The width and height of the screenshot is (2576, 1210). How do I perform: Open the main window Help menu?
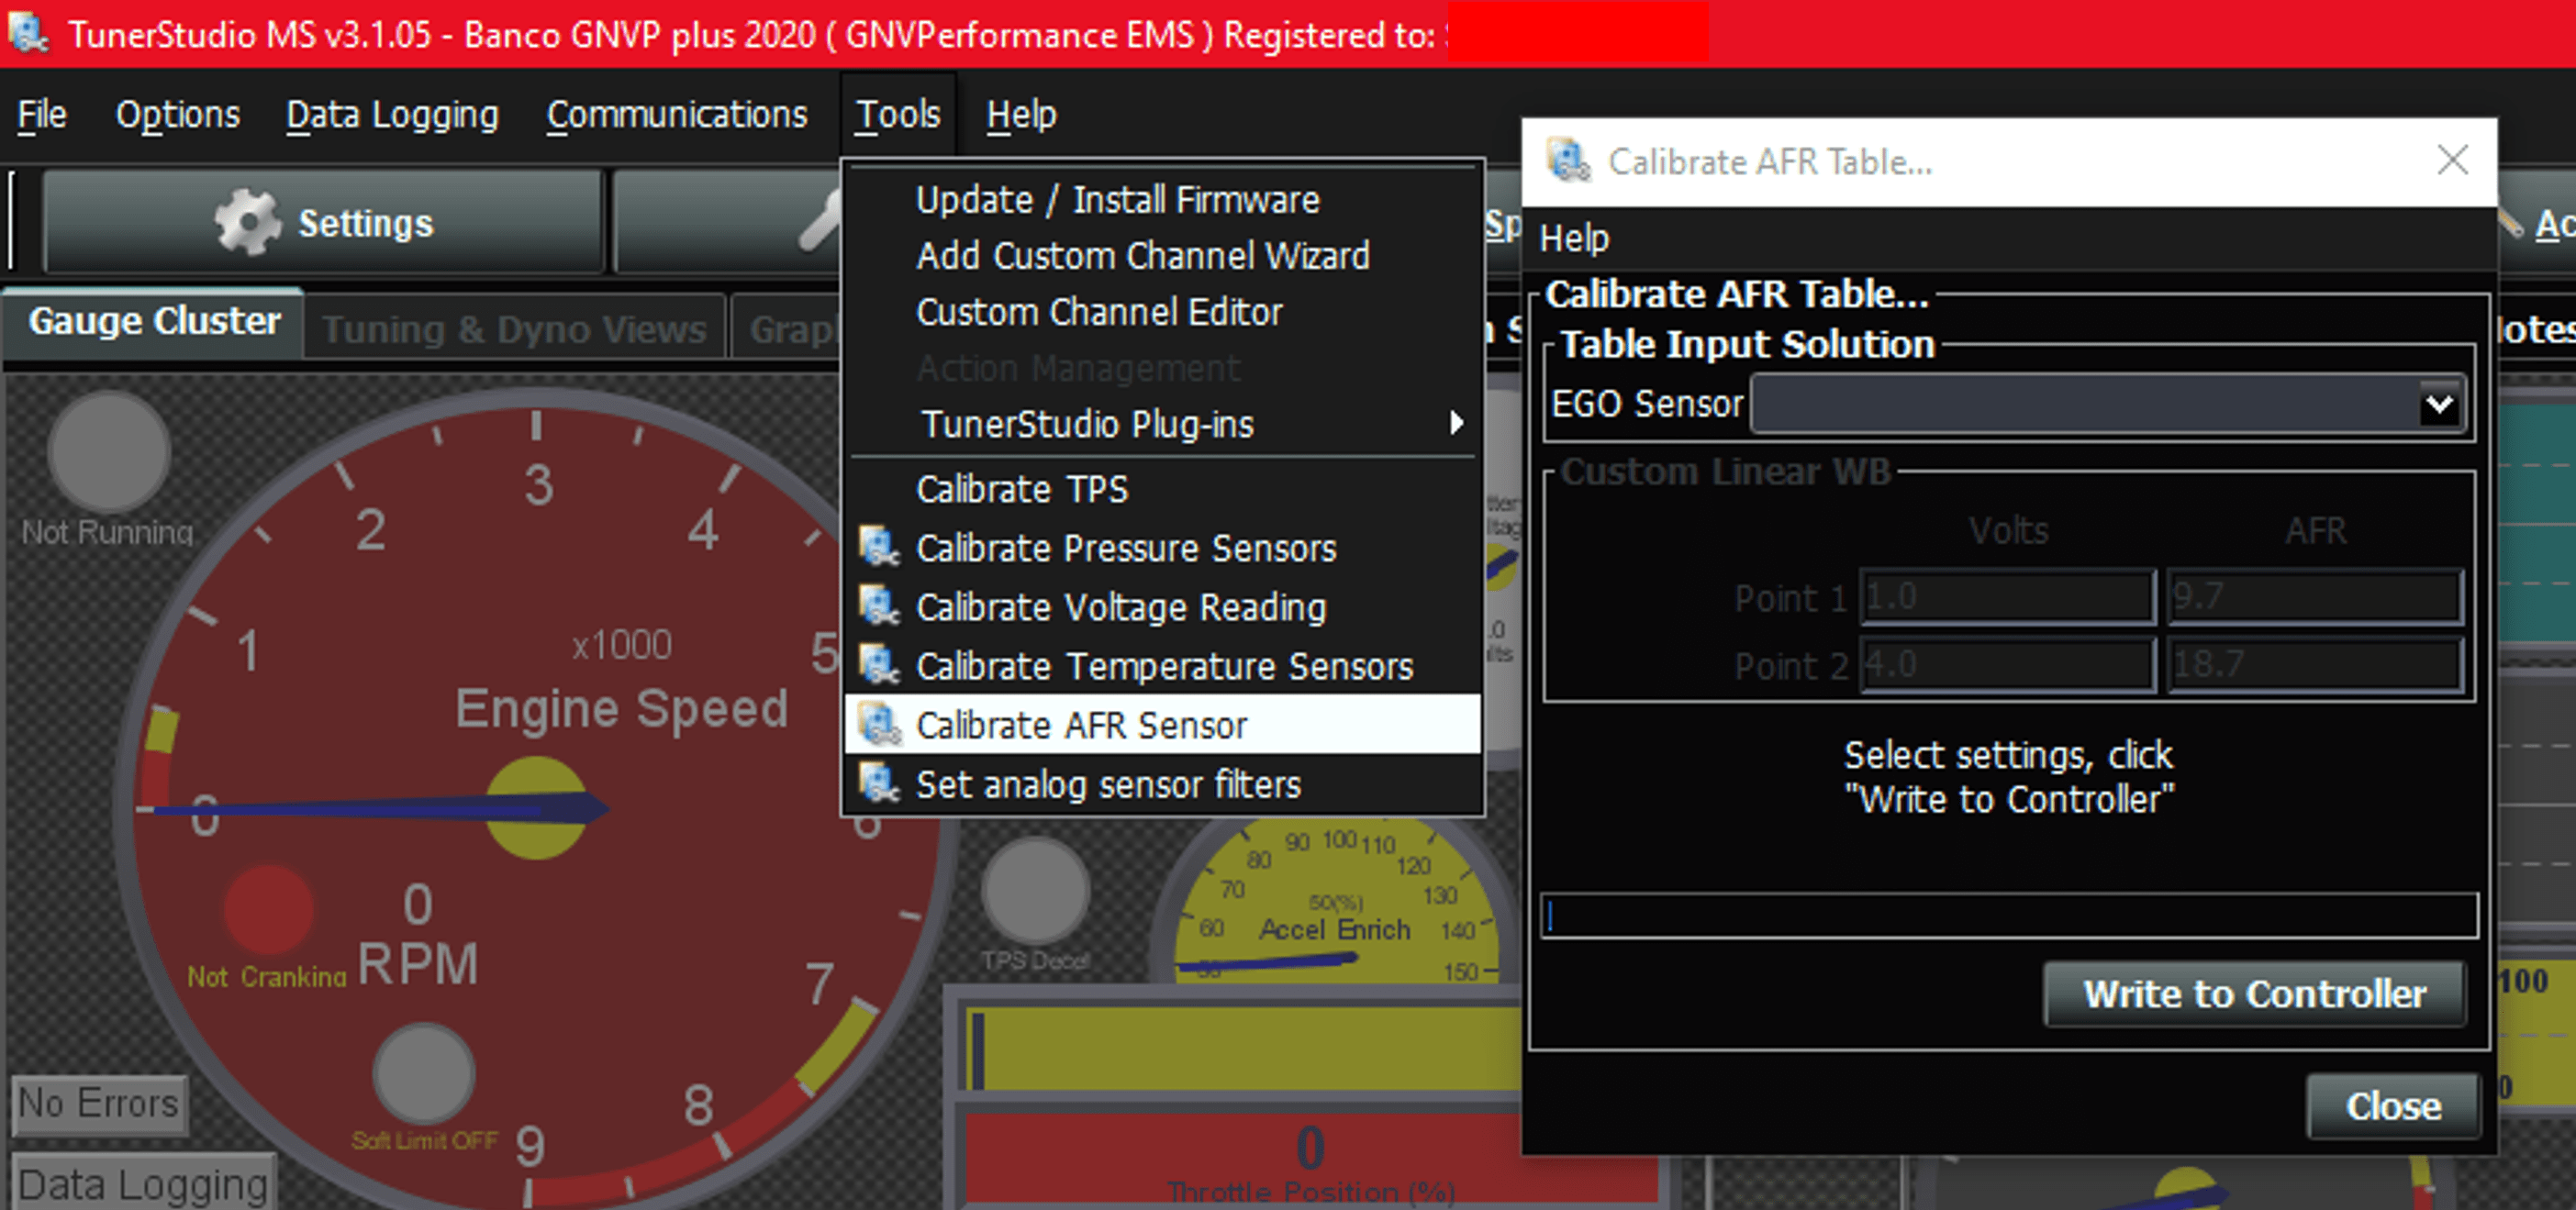(x=1021, y=115)
